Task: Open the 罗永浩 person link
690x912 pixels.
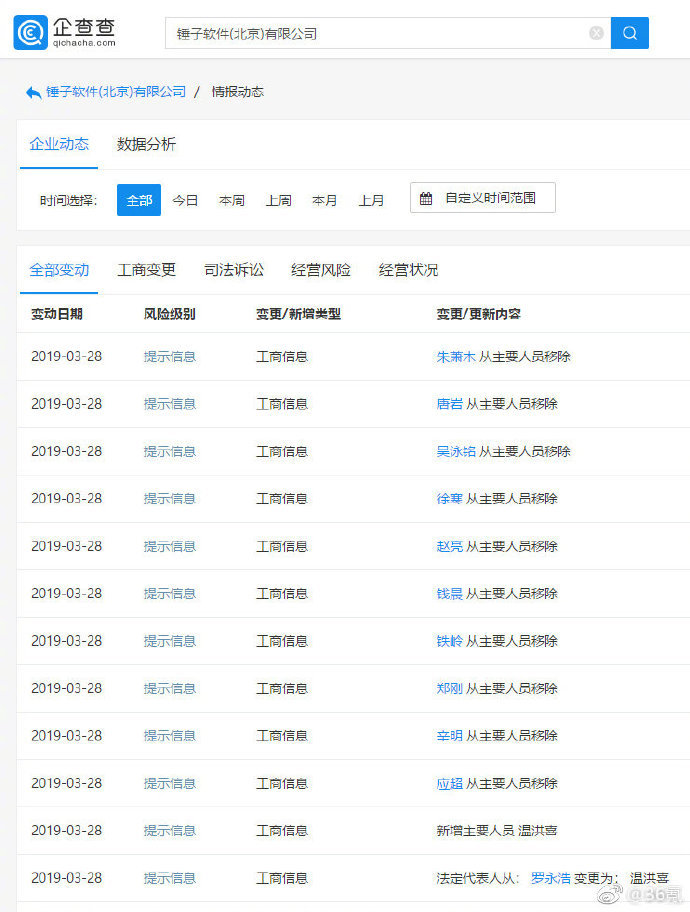Action: tap(550, 878)
